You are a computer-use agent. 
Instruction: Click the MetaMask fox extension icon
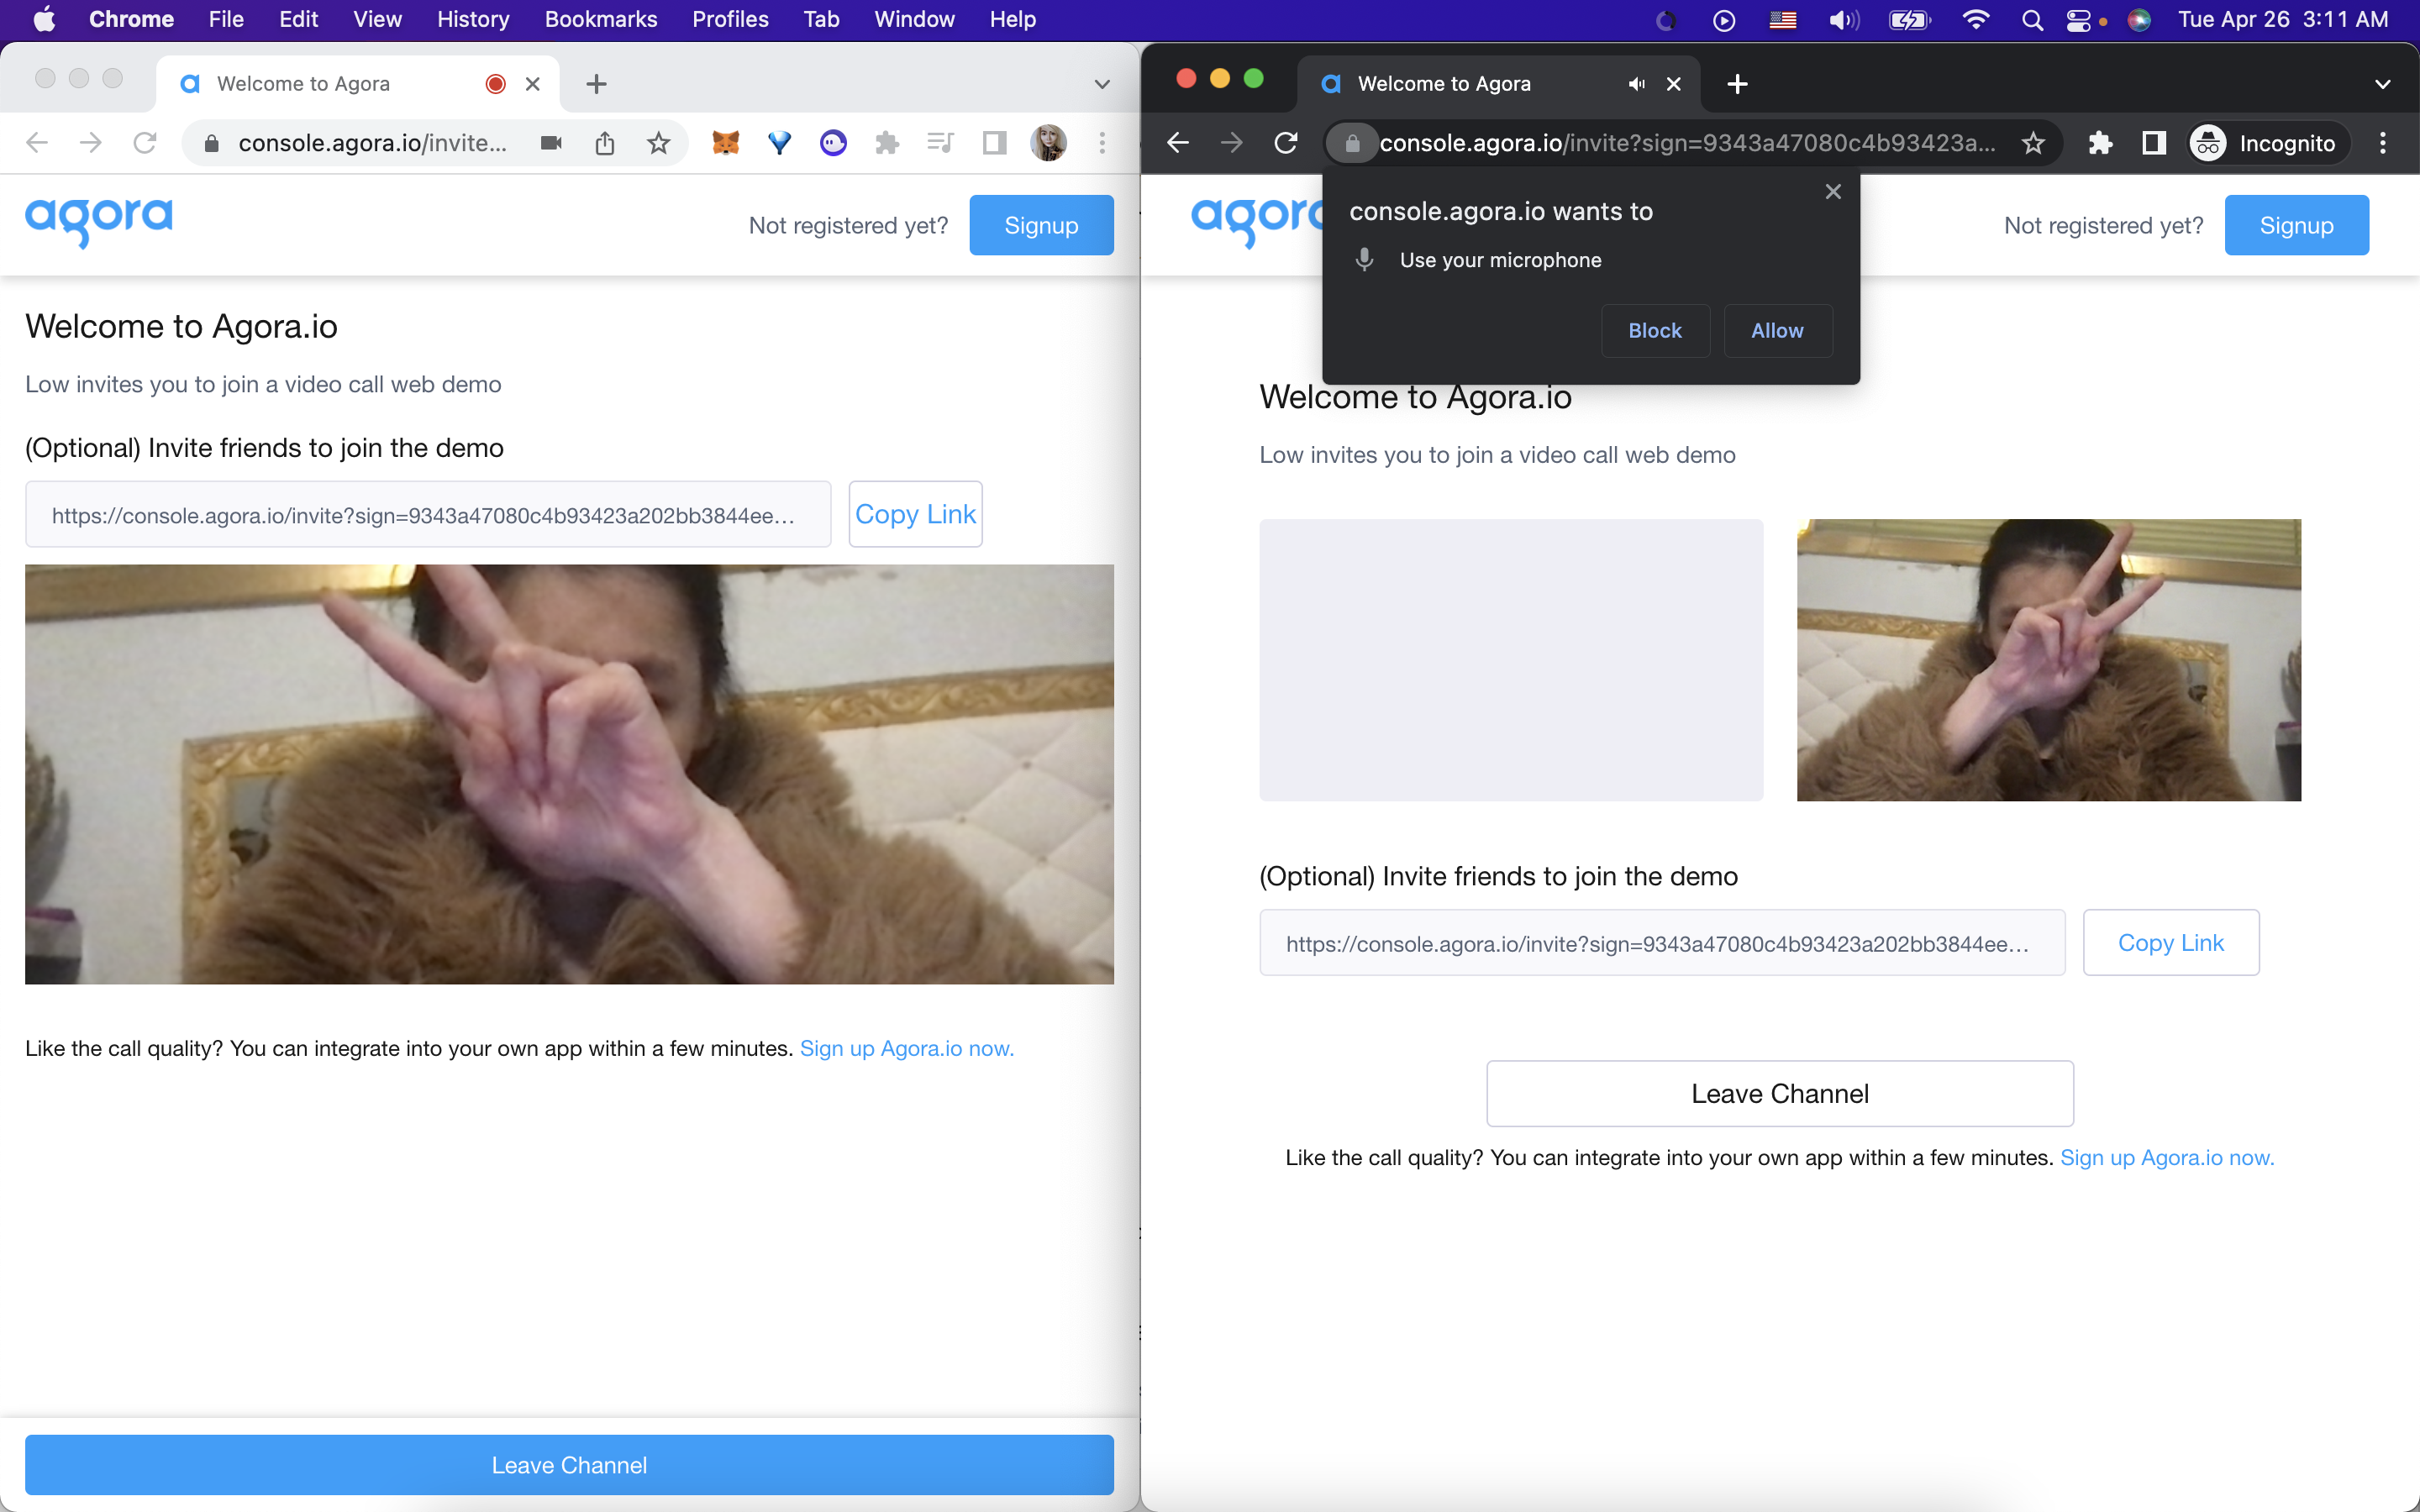(725, 143)
